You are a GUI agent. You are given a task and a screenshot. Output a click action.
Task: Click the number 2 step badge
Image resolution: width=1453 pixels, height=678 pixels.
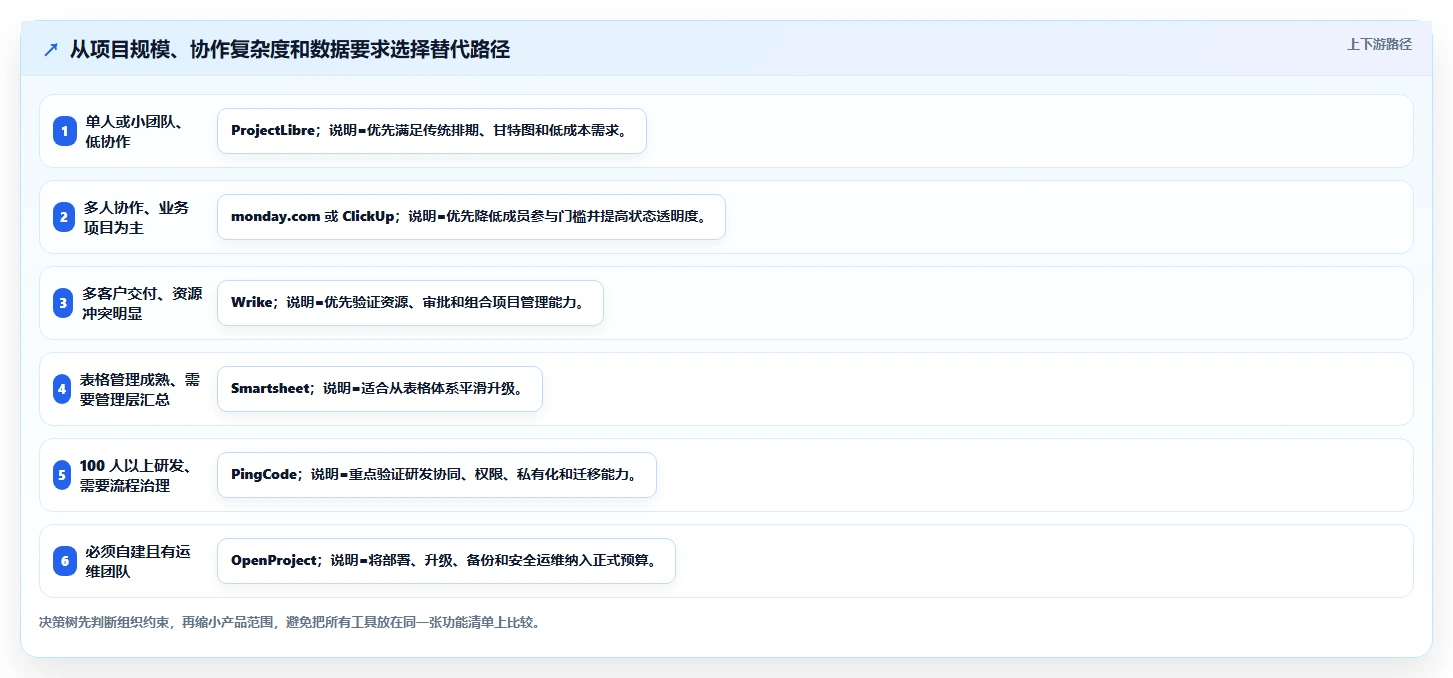(x=65, y=217)
